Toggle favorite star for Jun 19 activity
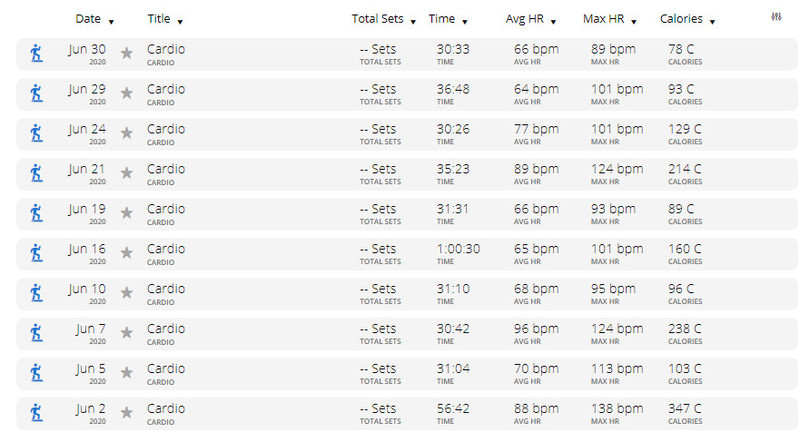800x442 pixels. (x=127, y=213)
